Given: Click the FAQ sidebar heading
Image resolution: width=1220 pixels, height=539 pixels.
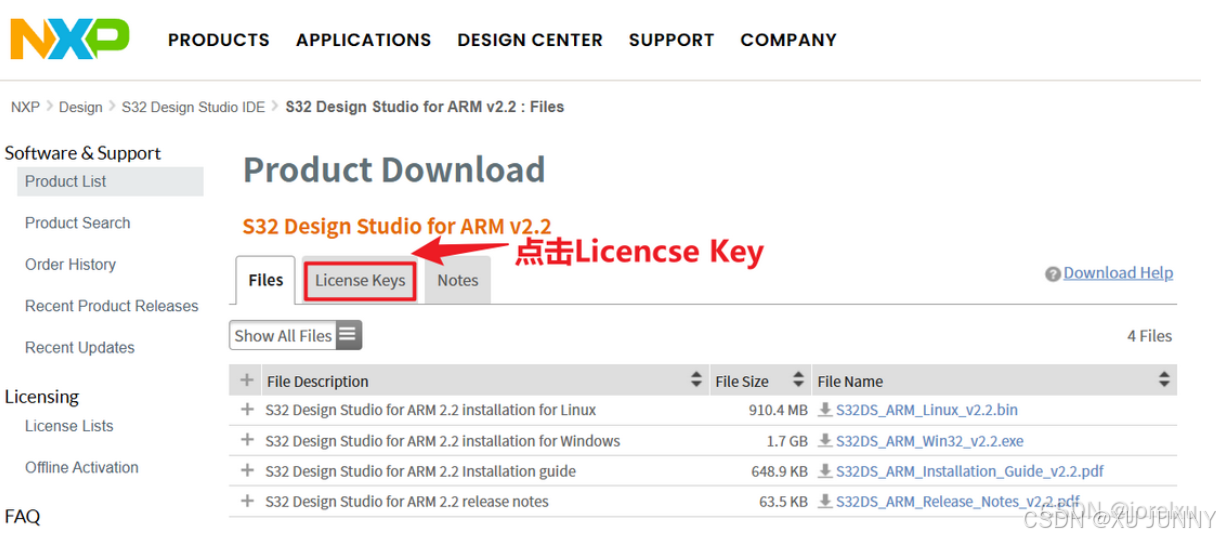Looking at the screenshot, I should (x=23, y=517).
